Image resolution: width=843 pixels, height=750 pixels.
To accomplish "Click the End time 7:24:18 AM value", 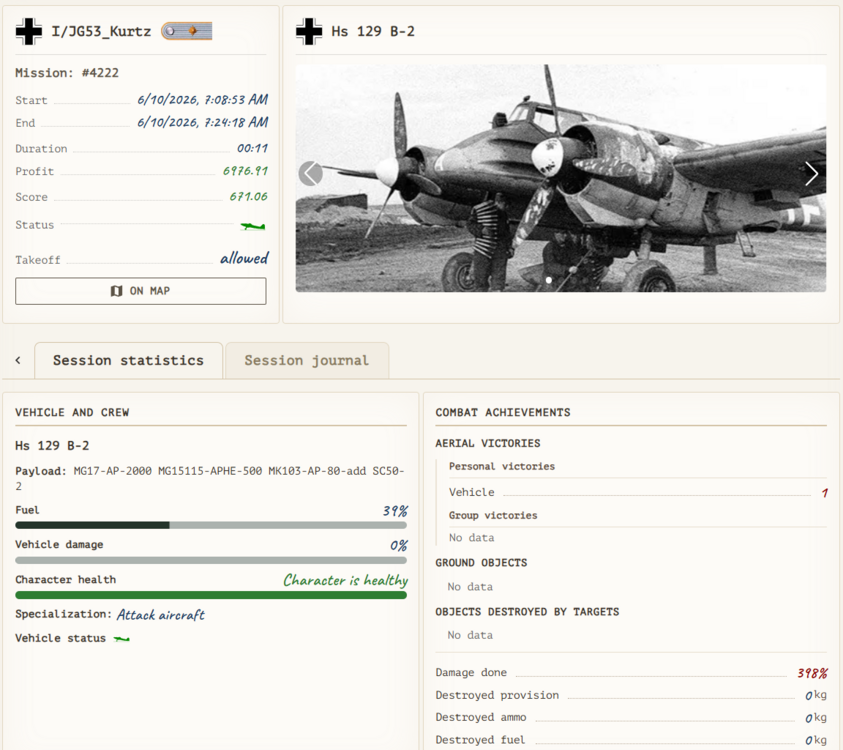I will tap(203, 122).
